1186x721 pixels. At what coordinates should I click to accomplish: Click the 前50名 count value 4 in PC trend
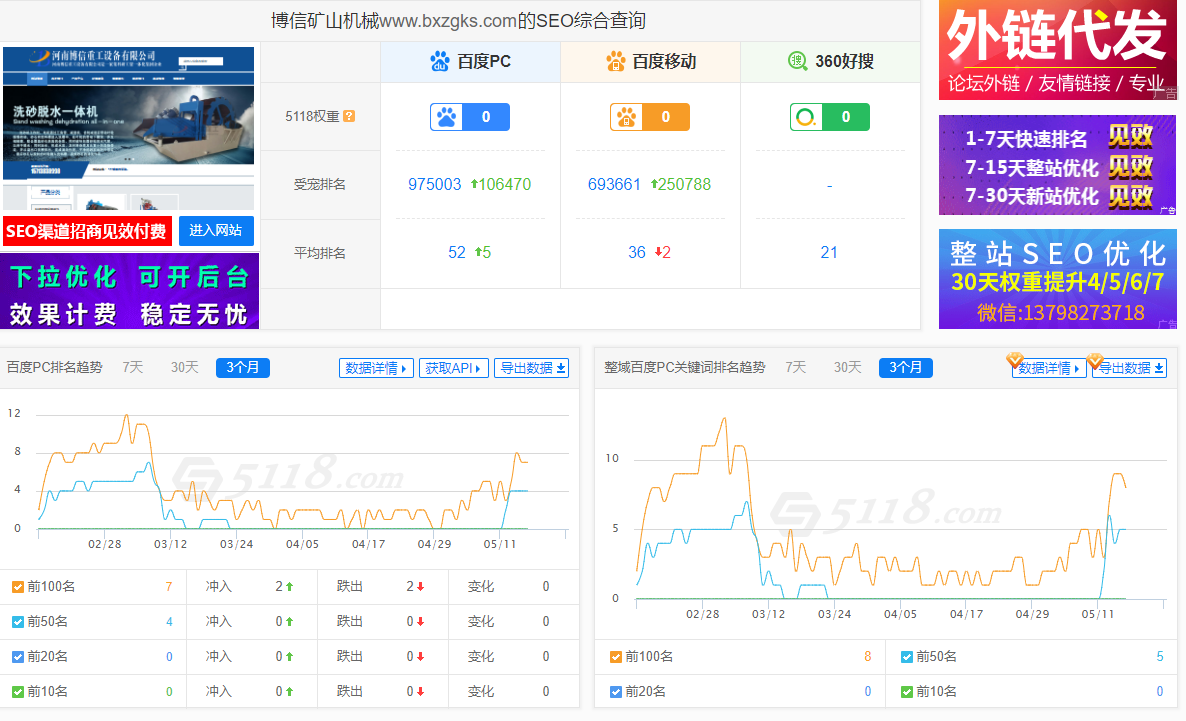click(169, 622)
